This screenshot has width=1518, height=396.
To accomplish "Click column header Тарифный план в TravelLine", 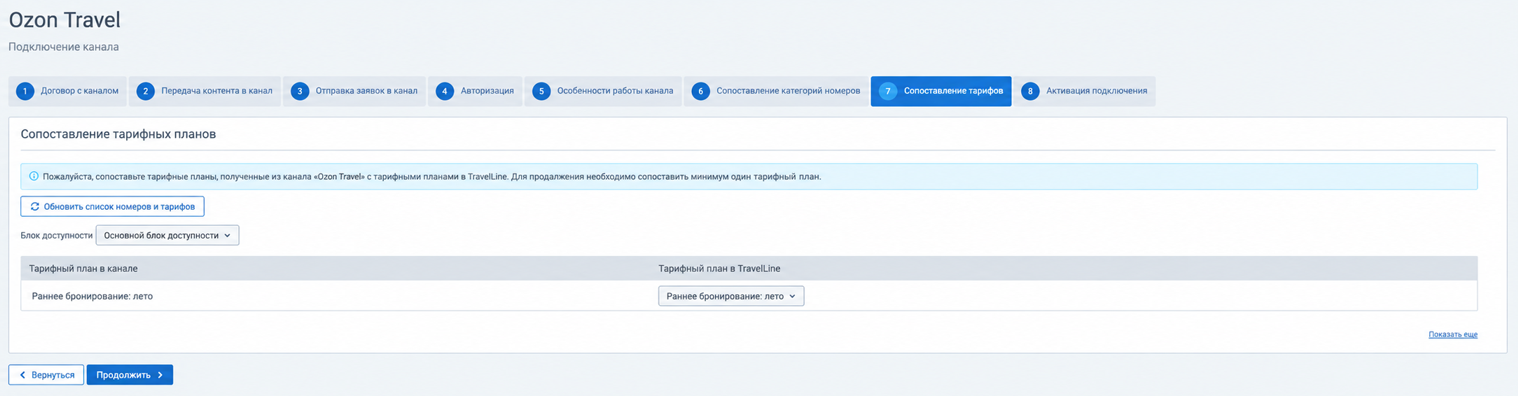I will click(x=719, y=268).
